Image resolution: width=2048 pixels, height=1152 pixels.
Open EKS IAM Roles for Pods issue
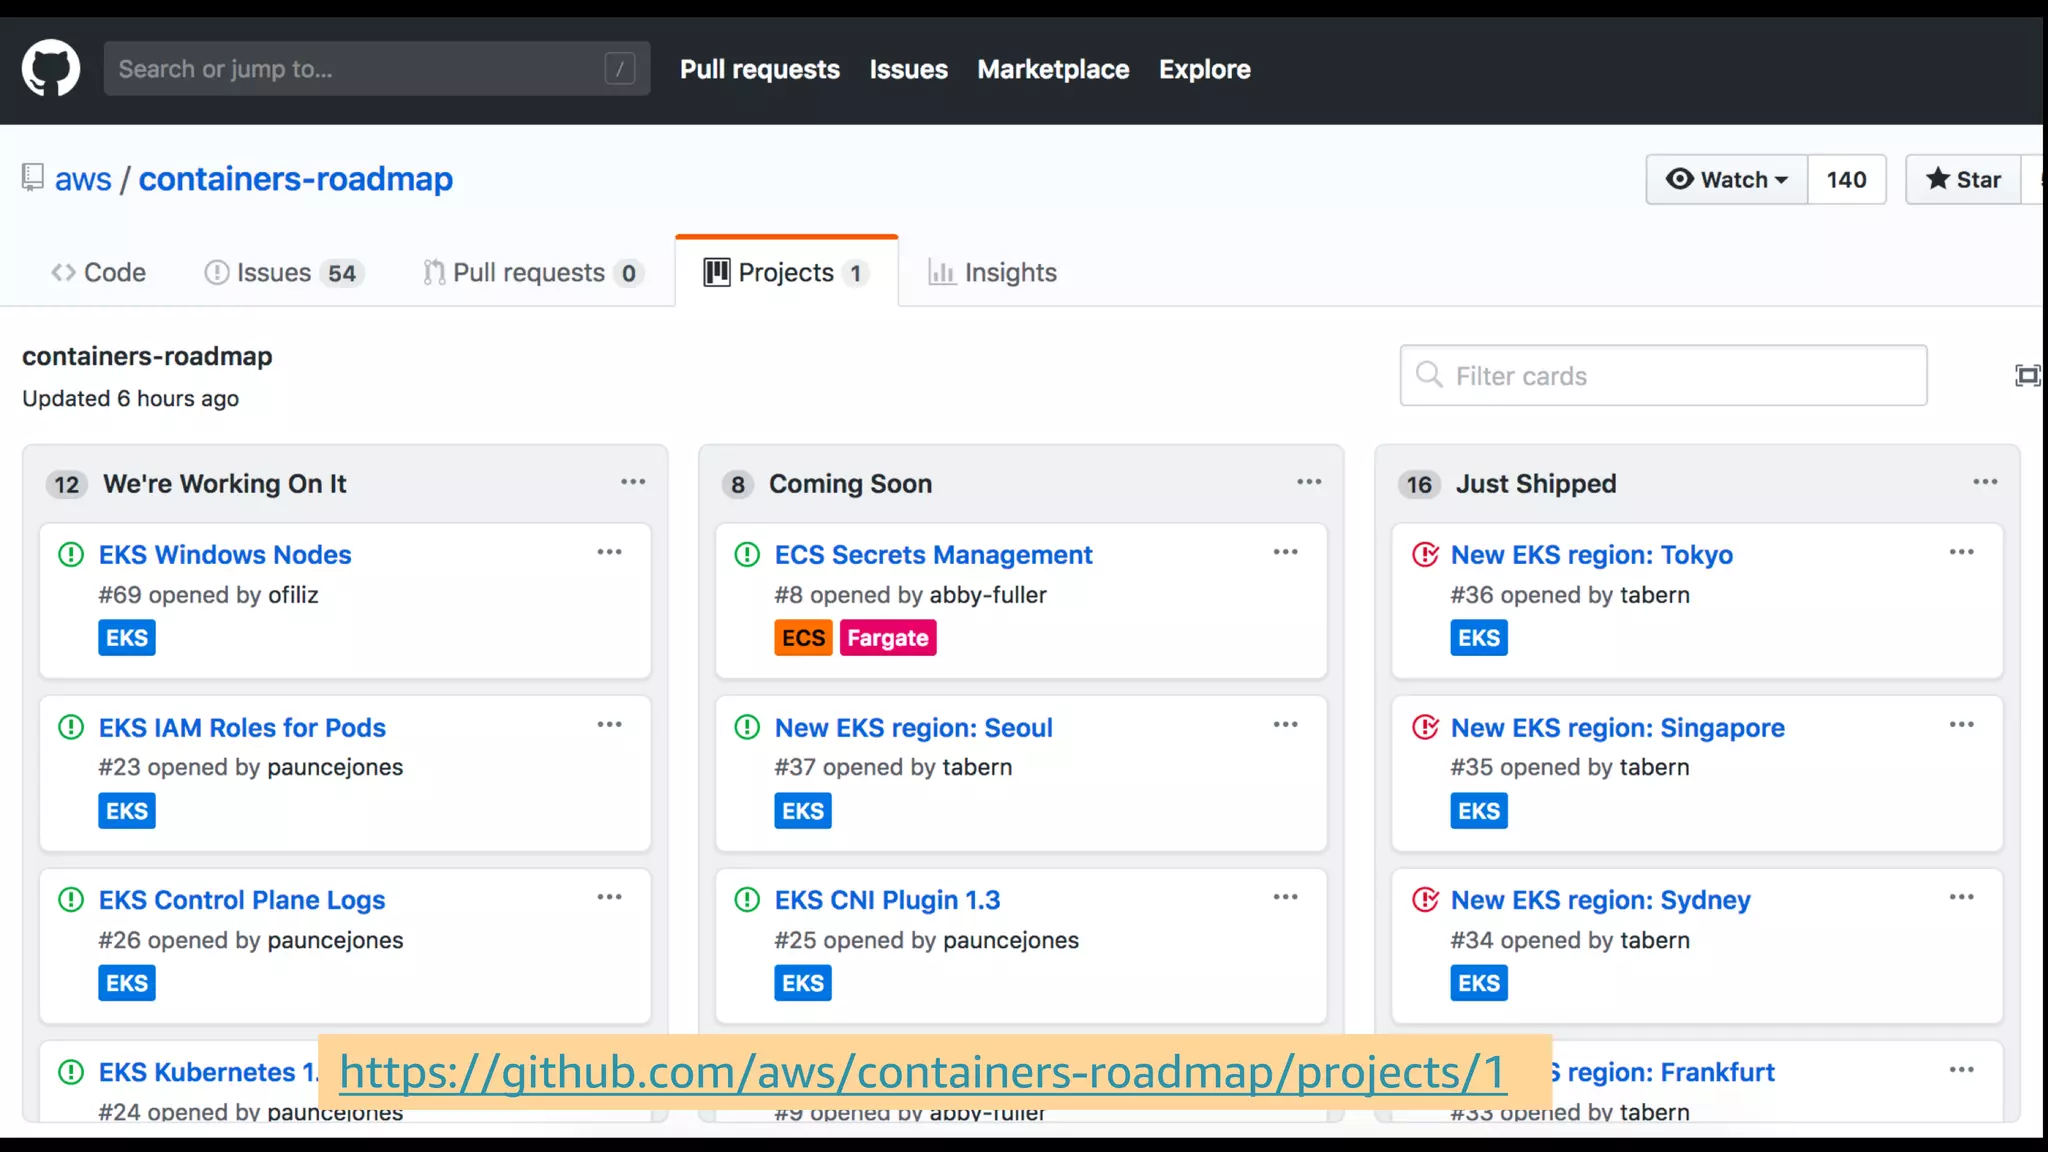click(x=242, y=727)
